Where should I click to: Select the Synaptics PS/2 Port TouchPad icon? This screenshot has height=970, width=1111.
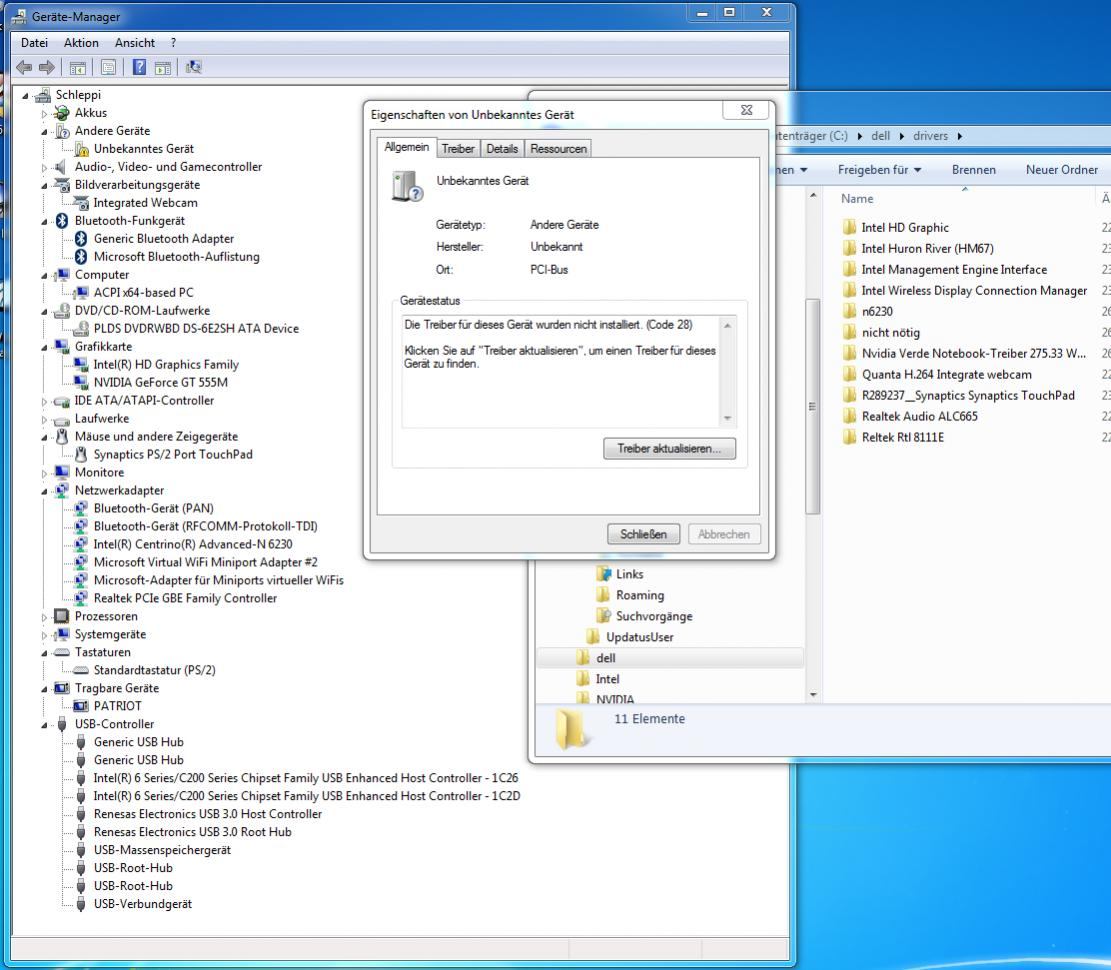(x=81, y=454)
